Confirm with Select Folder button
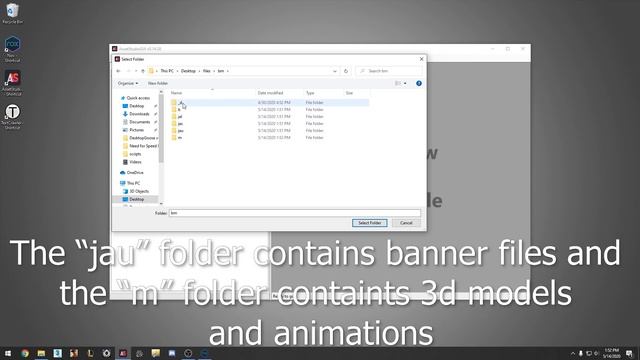Screen dimensions: 640x360 tap(370, 223)
